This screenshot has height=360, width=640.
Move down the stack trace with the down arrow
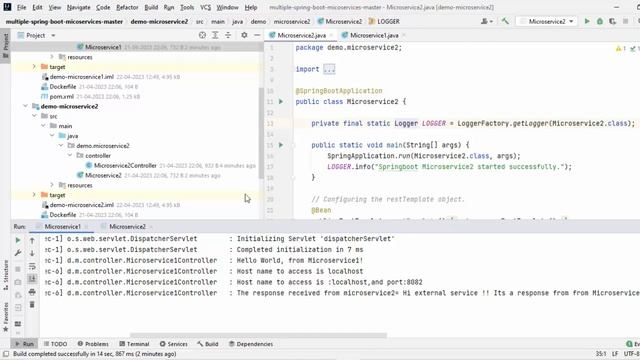point(32,253)
